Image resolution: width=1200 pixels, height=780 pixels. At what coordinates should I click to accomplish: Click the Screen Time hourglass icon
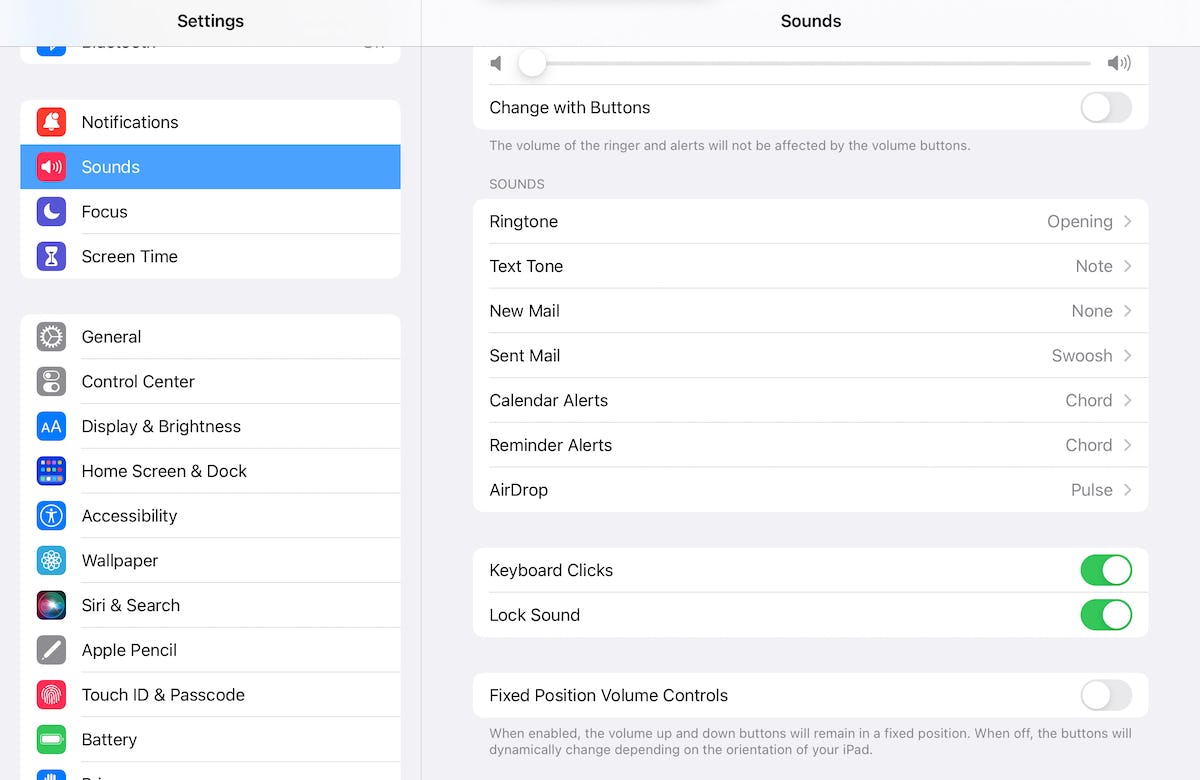[x=51, y=256]
